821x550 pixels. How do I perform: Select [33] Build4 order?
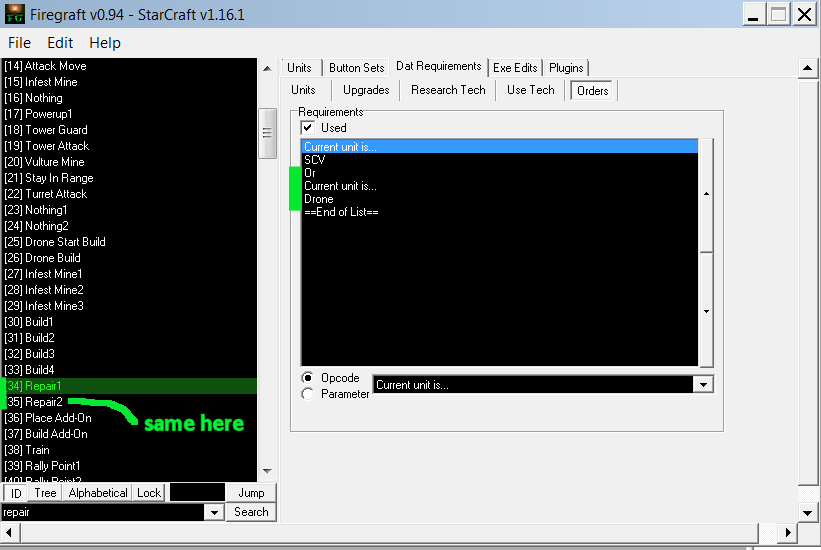(129, 370)
